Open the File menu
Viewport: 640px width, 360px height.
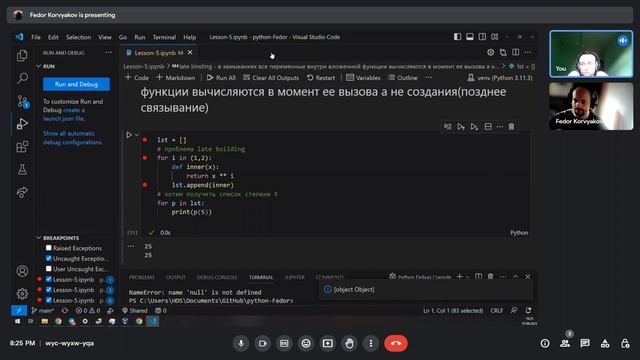[36, 37]
